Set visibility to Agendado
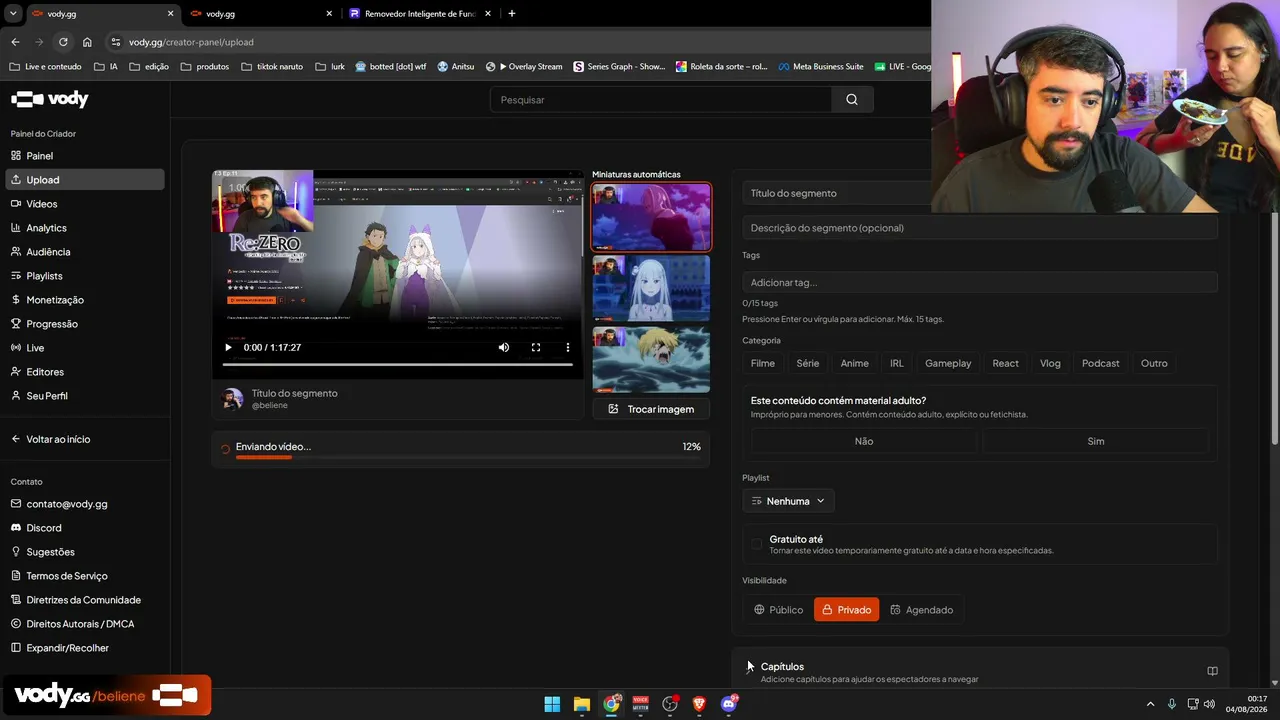This screenshot has height=720, width=1280. point(921,610)
